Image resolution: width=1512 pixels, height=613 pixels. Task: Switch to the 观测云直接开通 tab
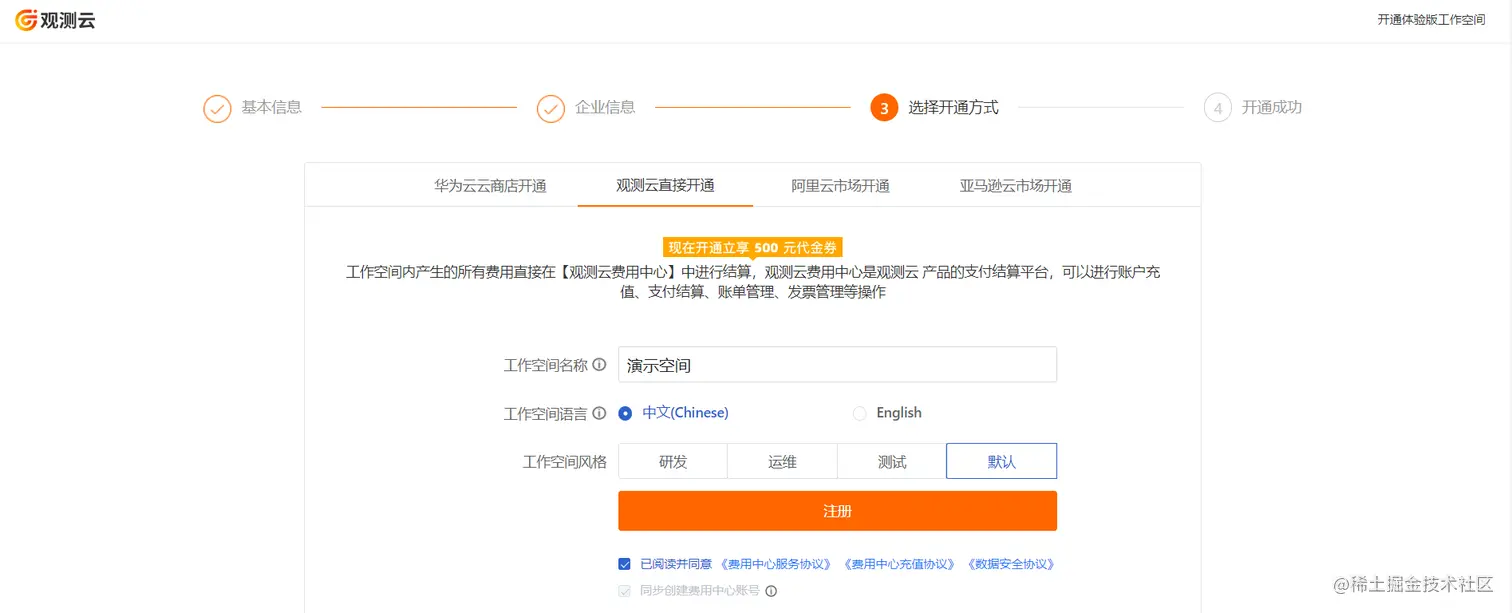click(x=665, y=186)
